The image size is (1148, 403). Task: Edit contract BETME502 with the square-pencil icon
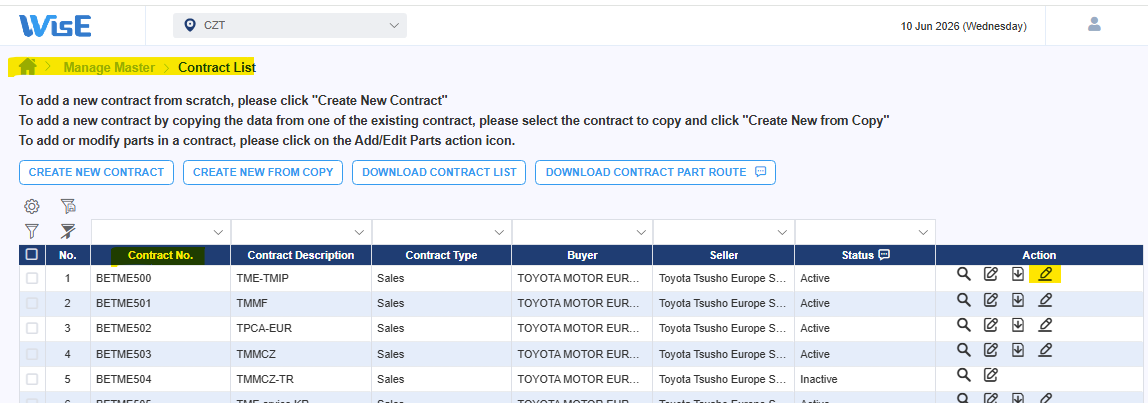point(991,325)
